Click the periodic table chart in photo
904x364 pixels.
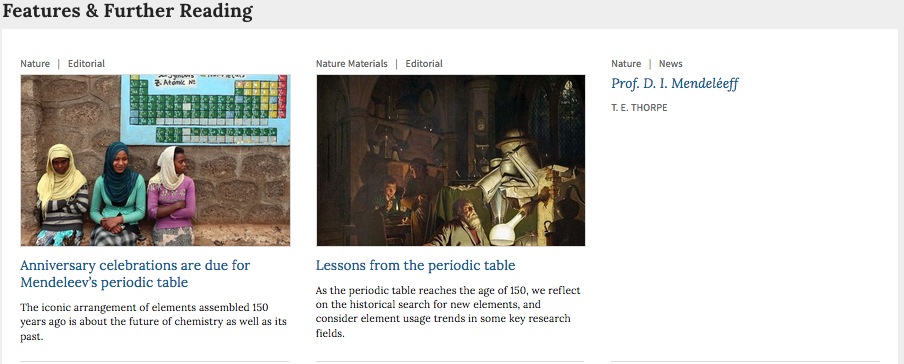[x=204, y=109]
